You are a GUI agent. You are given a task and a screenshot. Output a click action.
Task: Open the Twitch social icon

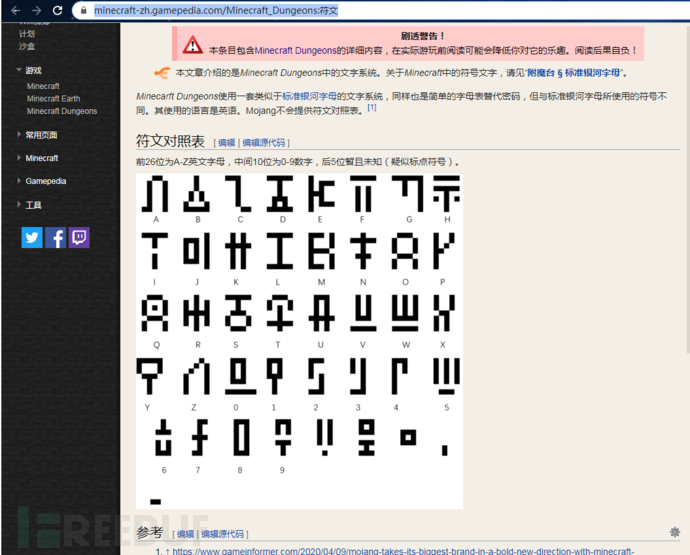79,238
